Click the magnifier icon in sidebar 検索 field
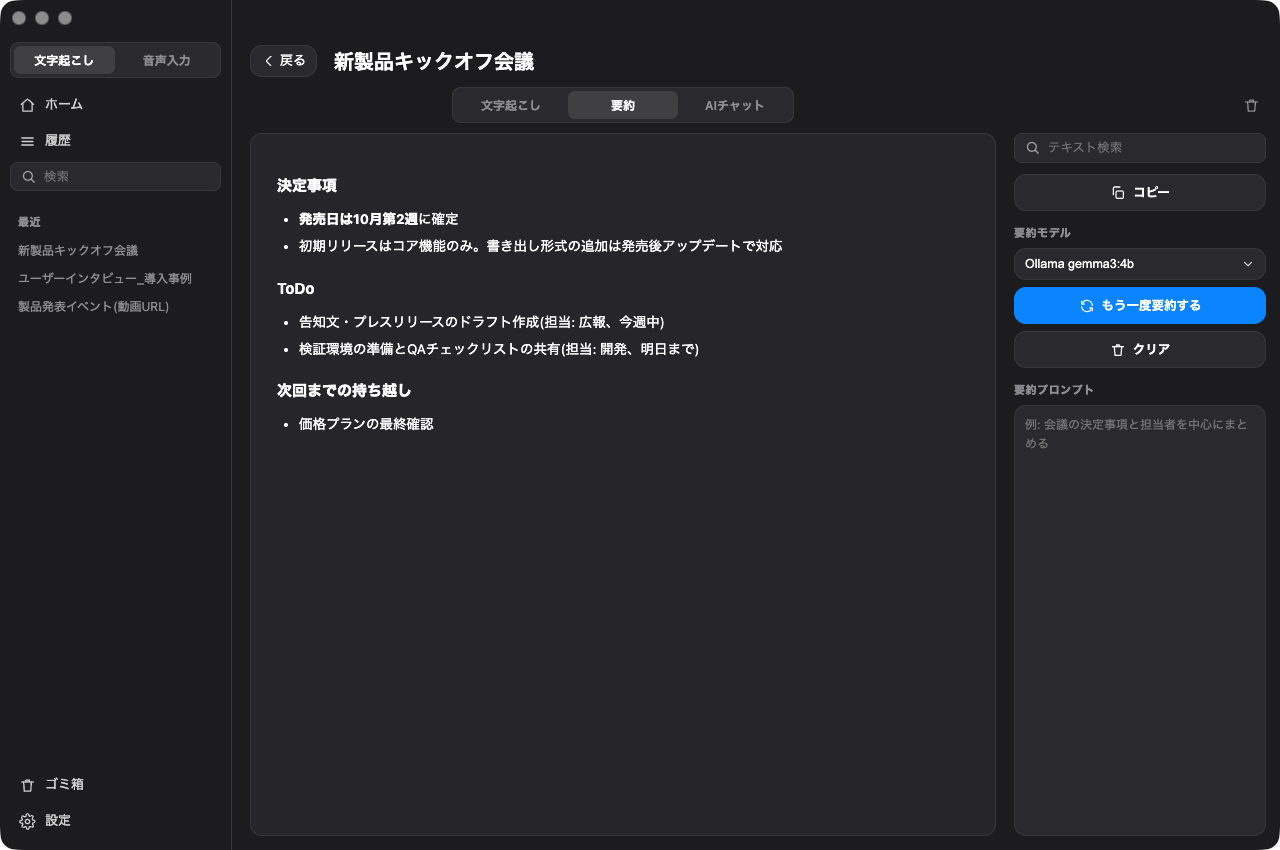 29,177
